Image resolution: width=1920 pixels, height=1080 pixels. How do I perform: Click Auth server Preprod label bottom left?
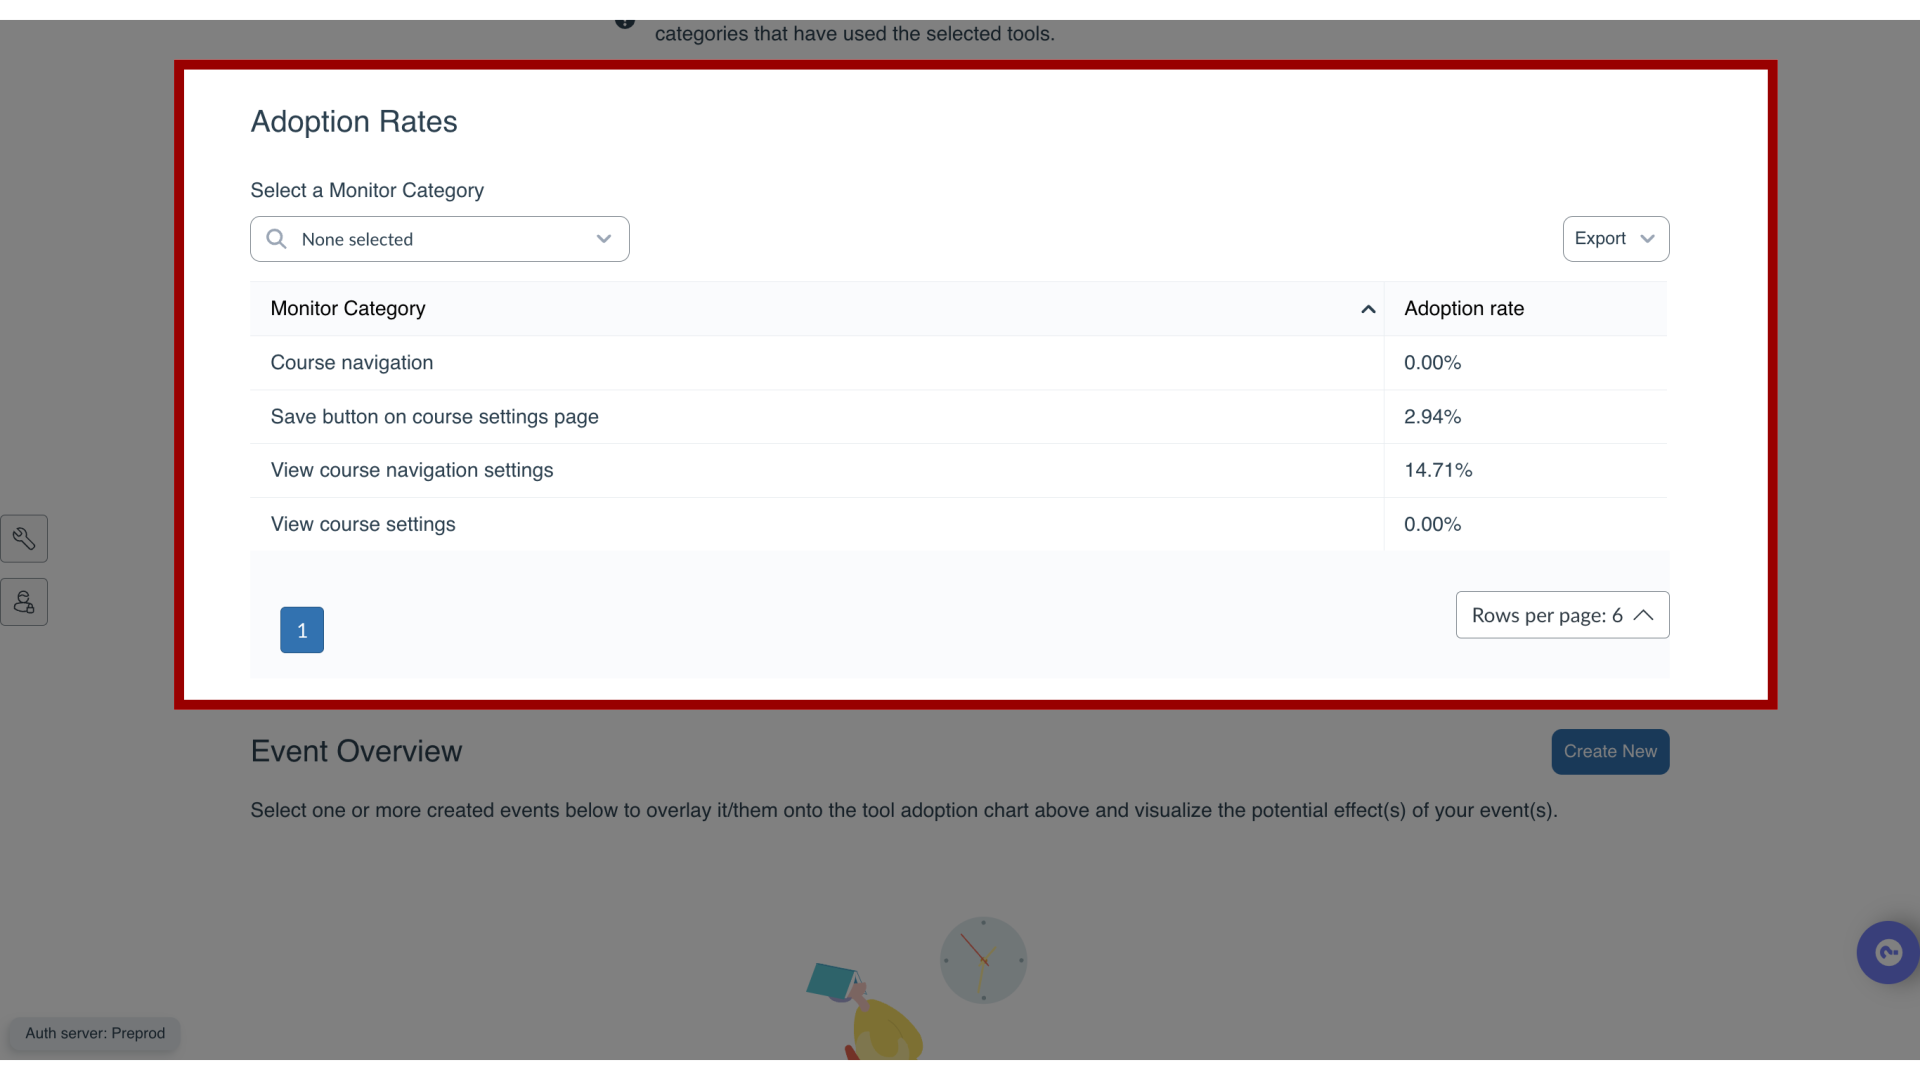94,1033
